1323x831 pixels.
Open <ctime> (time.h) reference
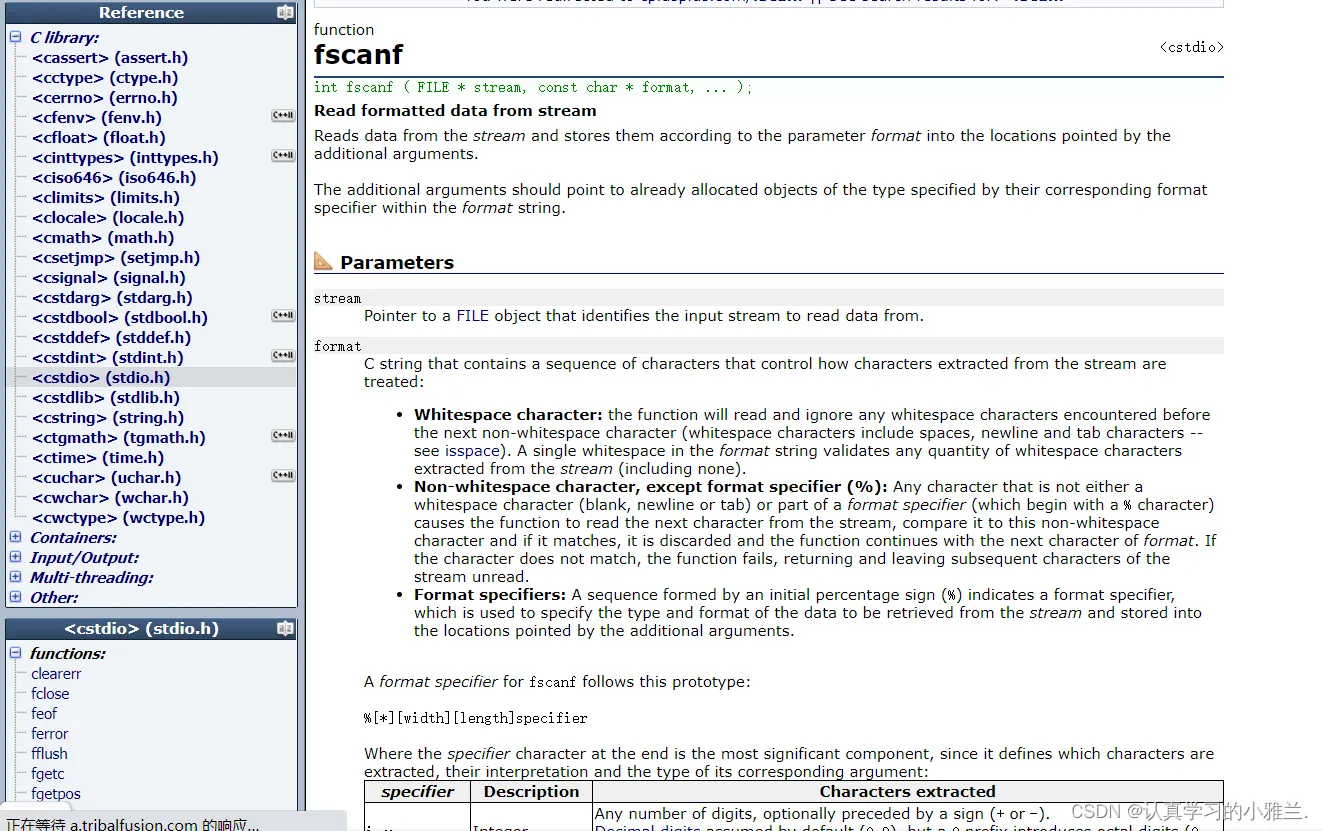(x=98, y=458)
